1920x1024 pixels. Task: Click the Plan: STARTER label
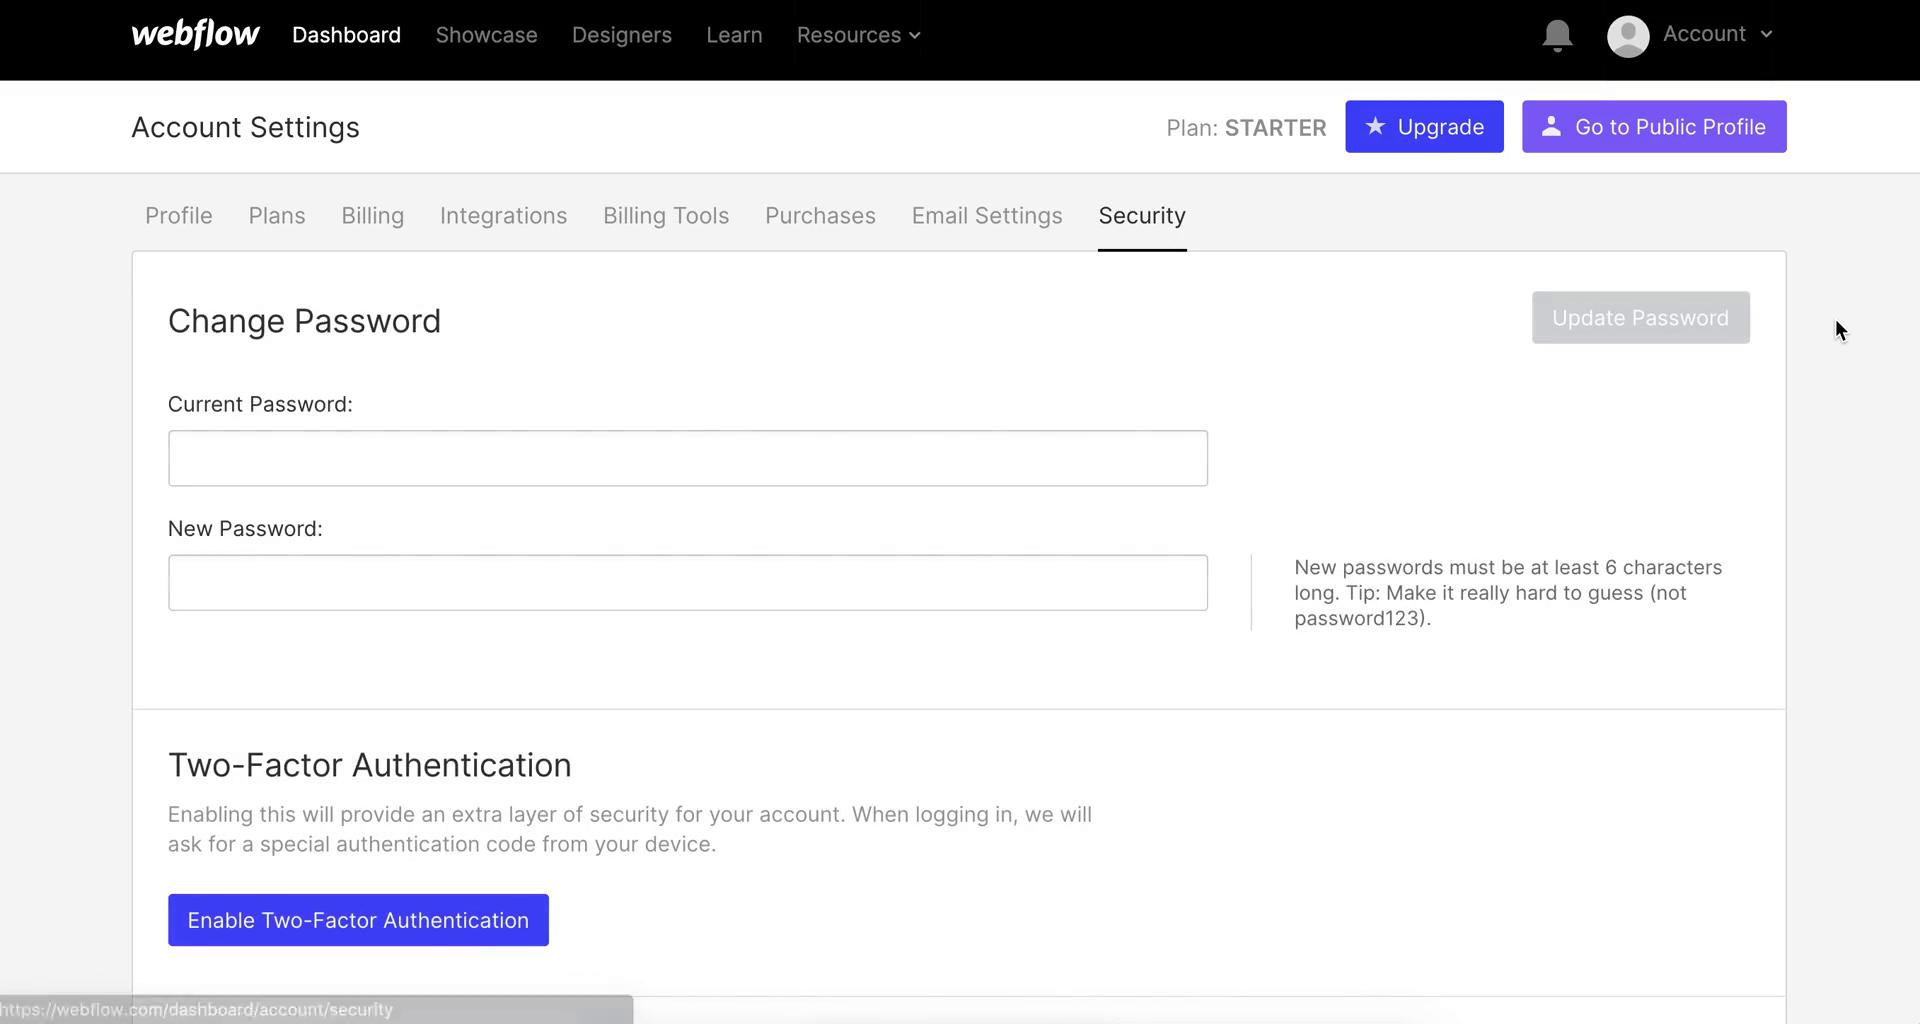click(x=1246, y=128)
